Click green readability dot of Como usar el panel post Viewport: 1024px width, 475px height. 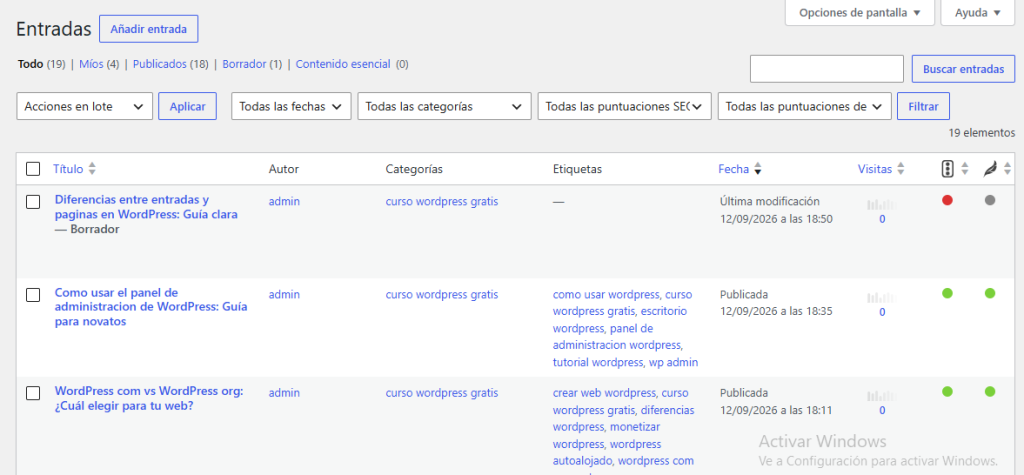[x=990, y=293]
